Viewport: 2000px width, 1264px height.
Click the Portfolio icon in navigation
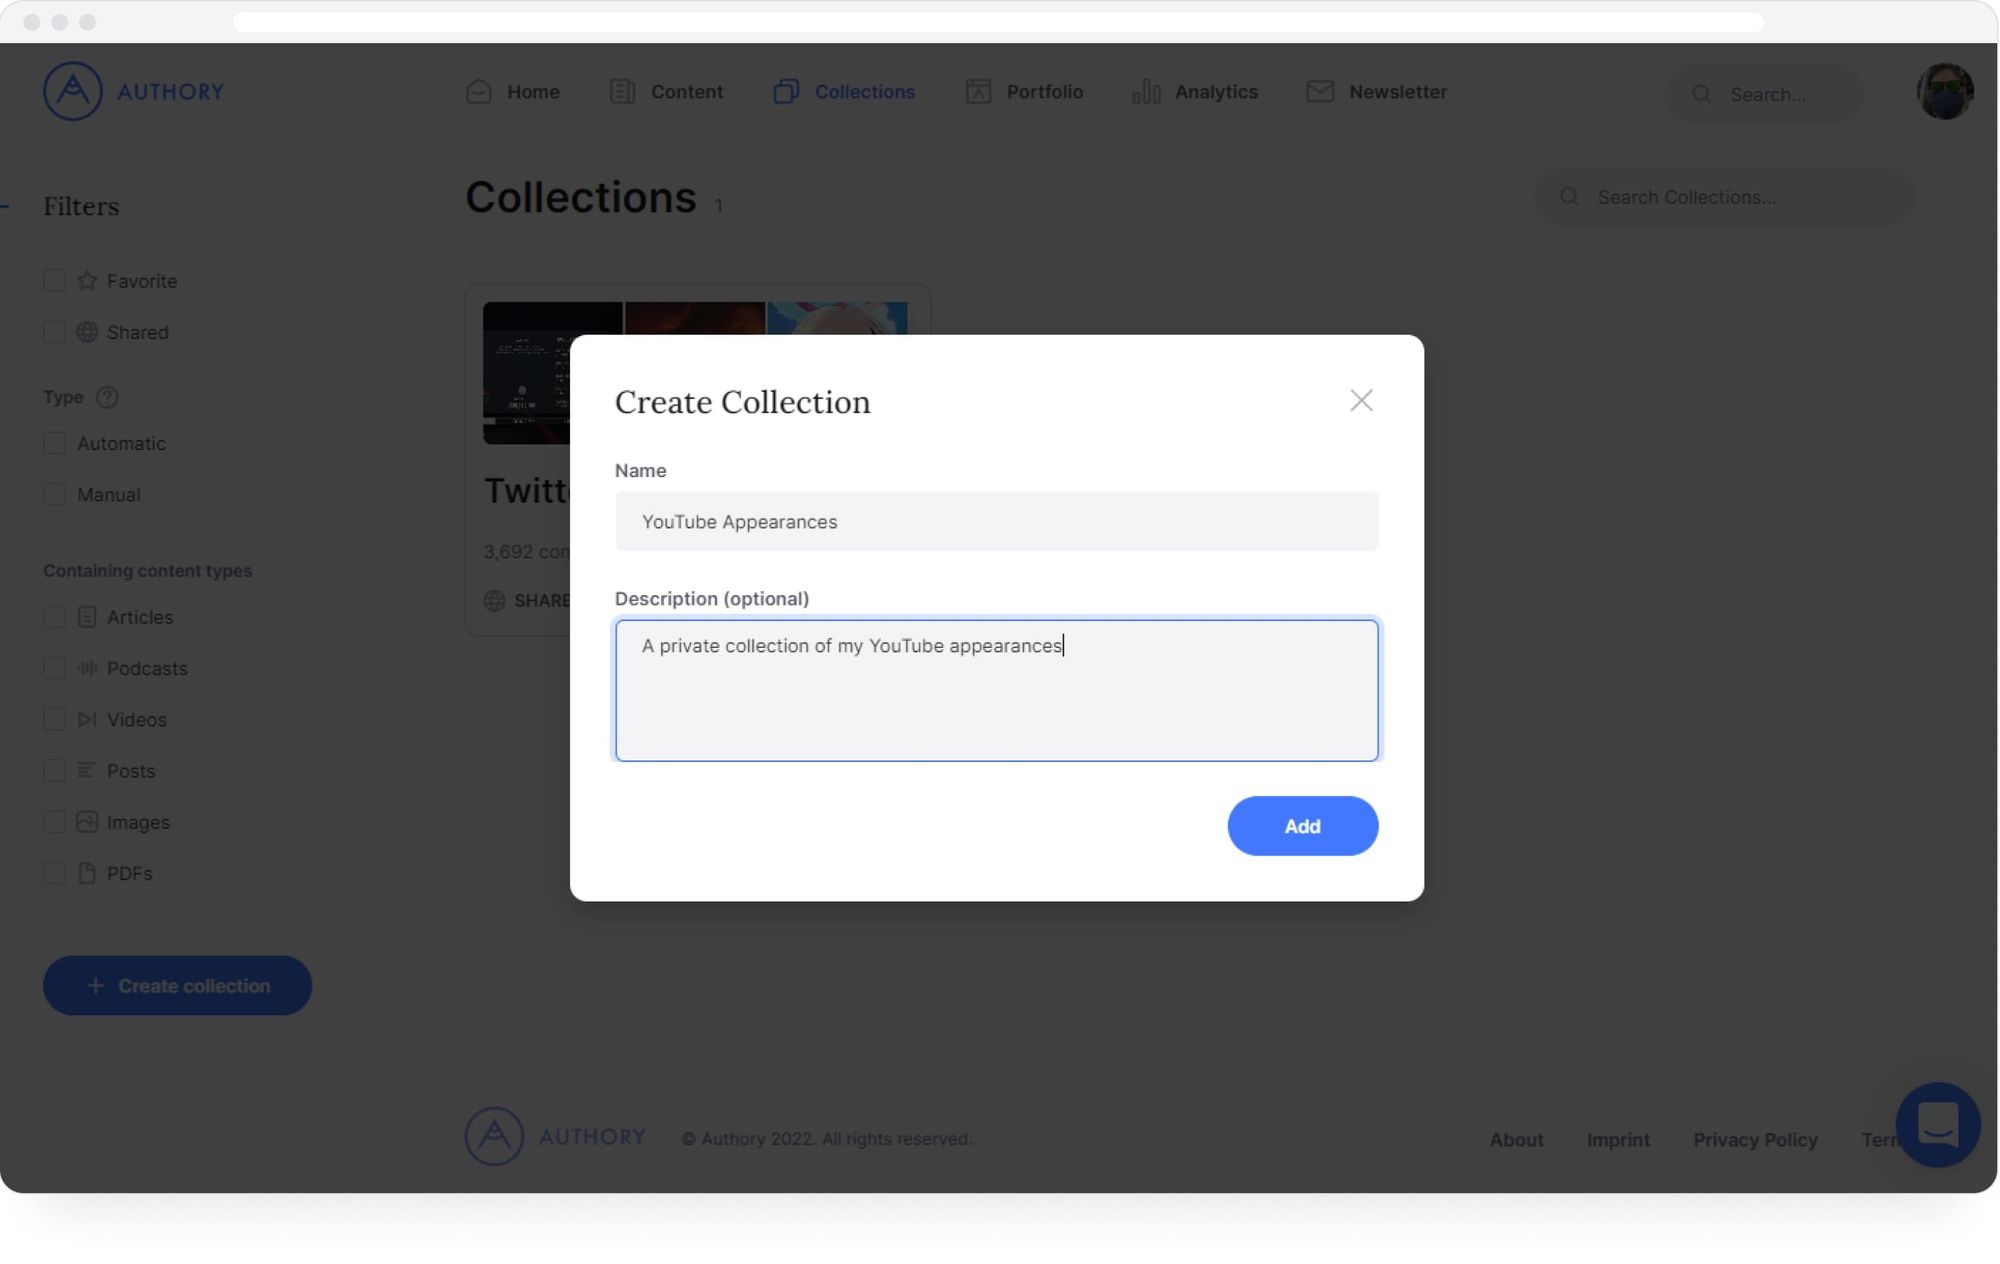point(978,91)
